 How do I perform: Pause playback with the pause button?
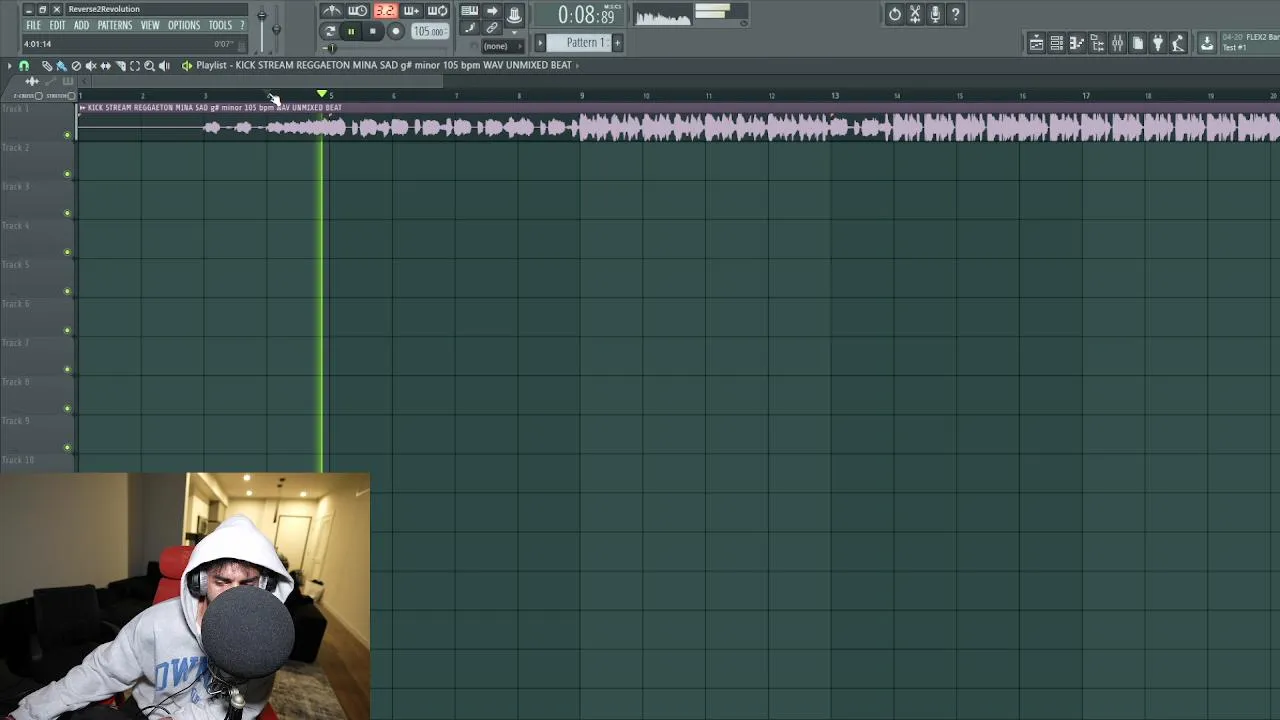click(351, 32)
